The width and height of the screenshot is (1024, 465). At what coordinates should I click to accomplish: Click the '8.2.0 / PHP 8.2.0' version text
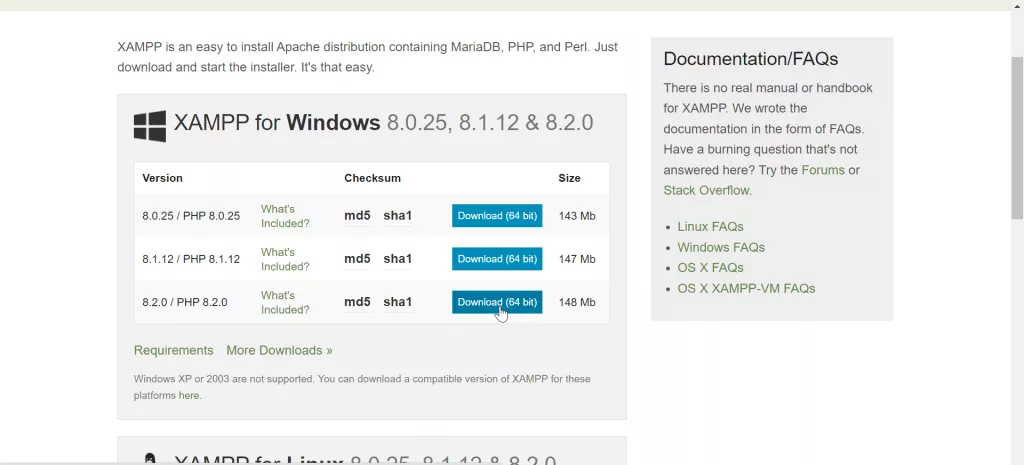(185, 302)
